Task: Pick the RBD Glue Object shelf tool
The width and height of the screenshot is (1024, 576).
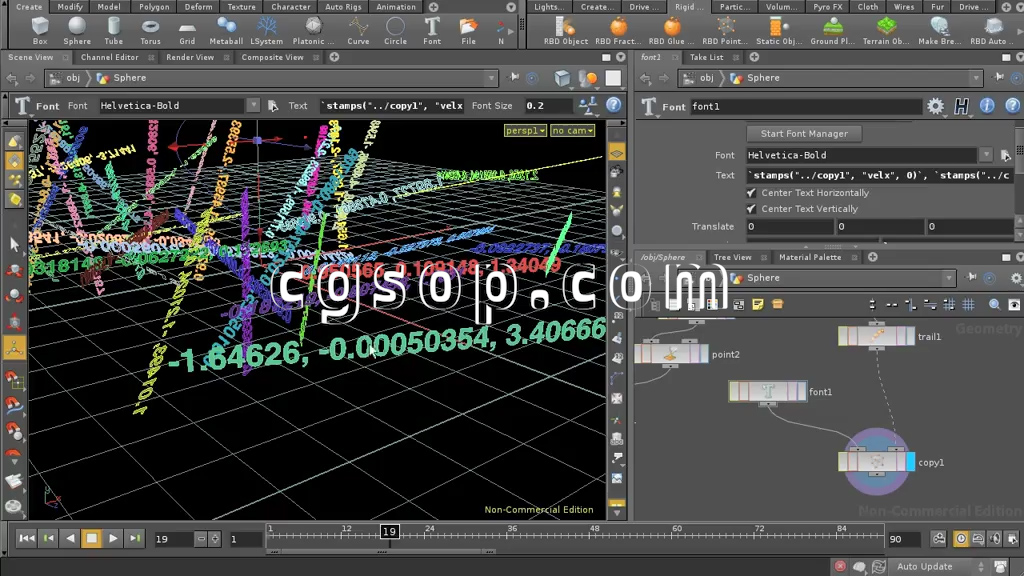Action: 671,30
